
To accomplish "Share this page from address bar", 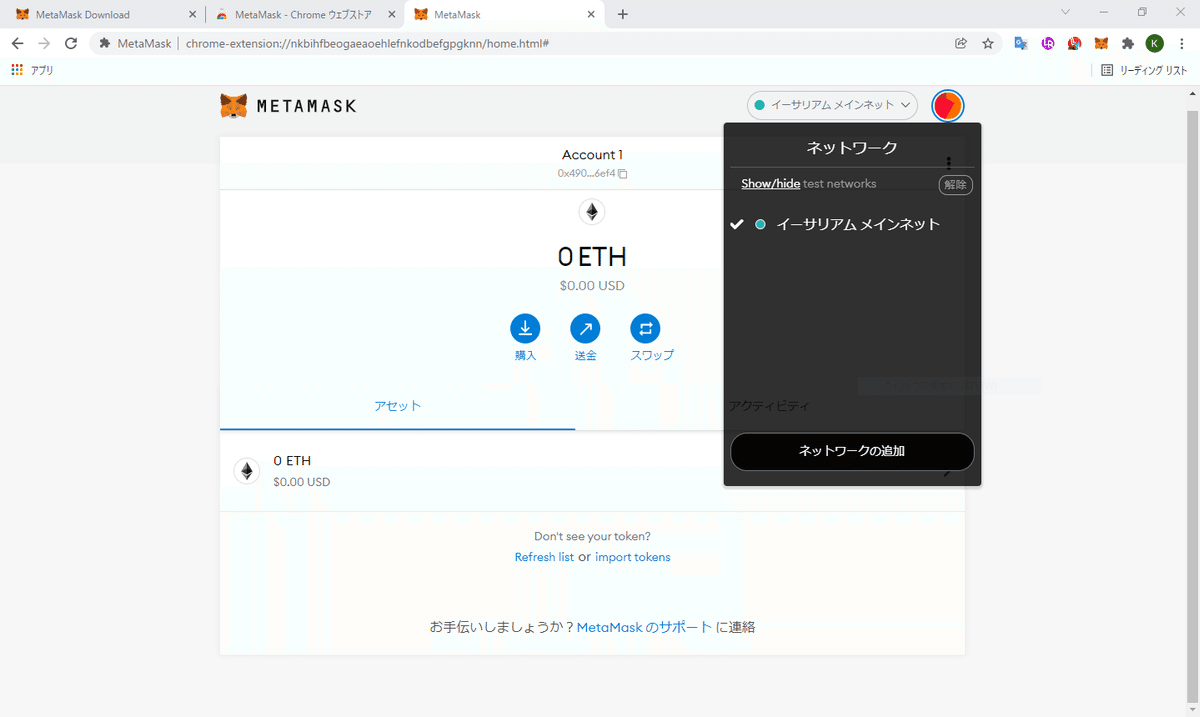I will coord(961,43).
